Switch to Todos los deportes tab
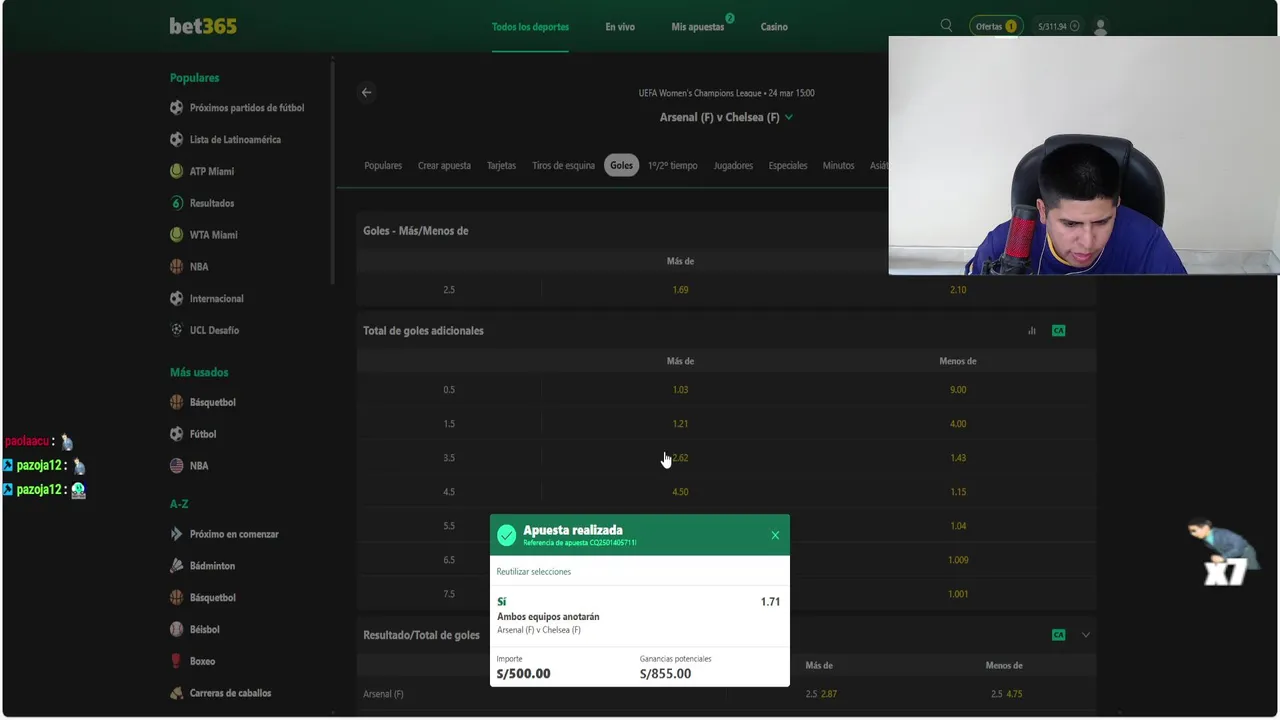 point(530,27)
